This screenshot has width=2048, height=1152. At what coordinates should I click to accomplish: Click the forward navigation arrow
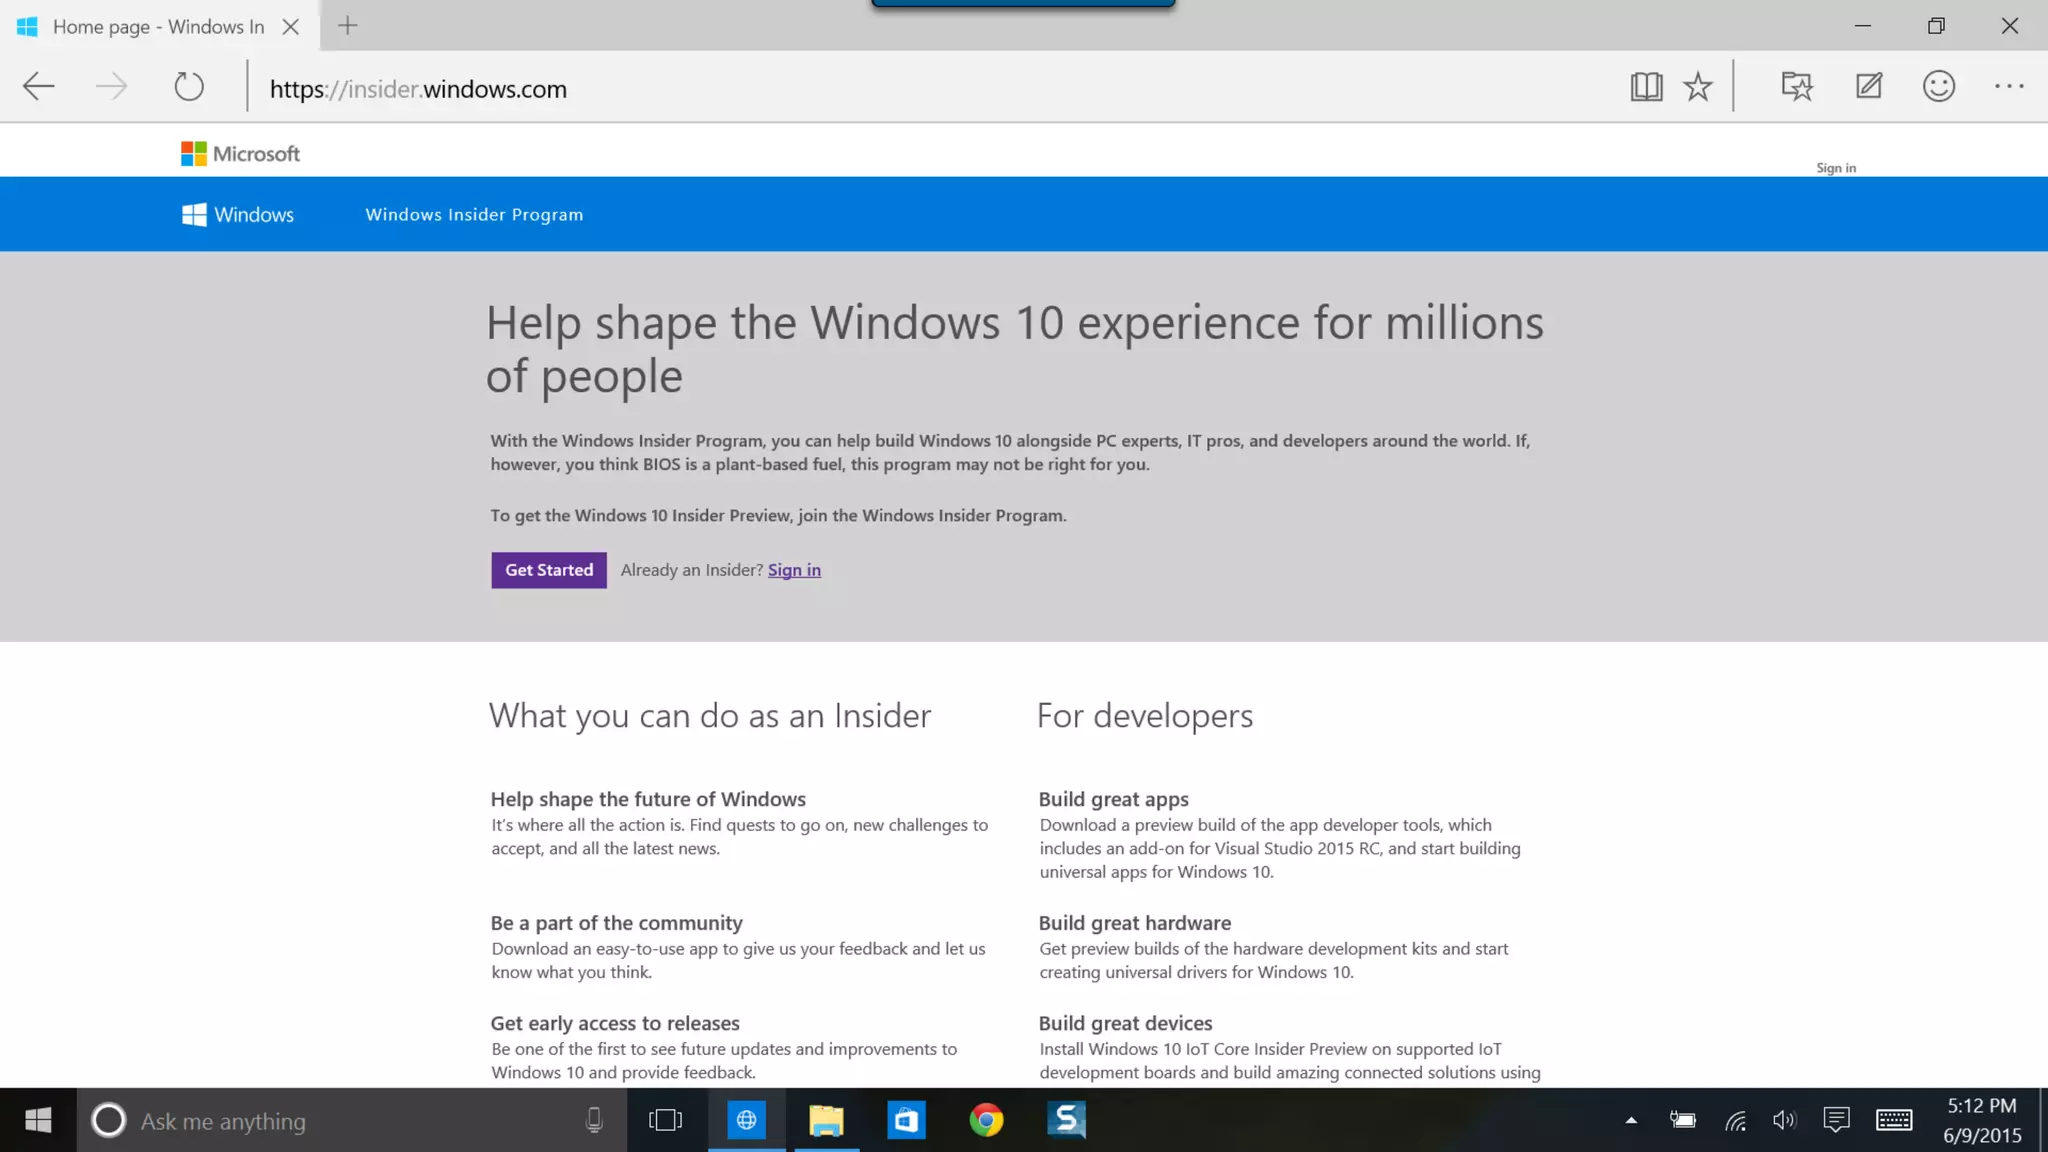pyautogui.click(x=111, y=87)
